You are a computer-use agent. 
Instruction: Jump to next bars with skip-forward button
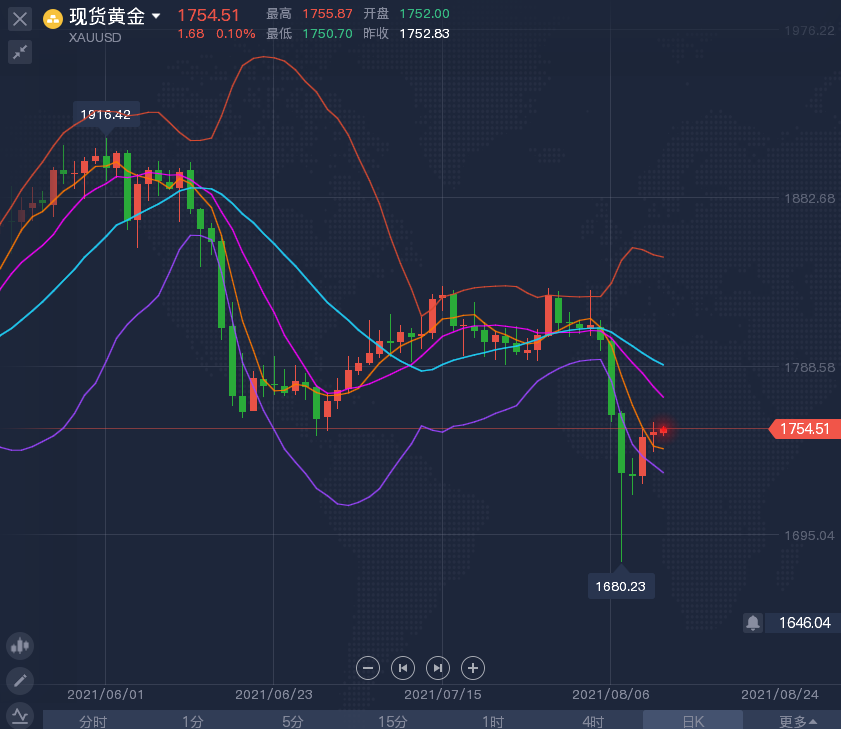click(x=438, y=668)
